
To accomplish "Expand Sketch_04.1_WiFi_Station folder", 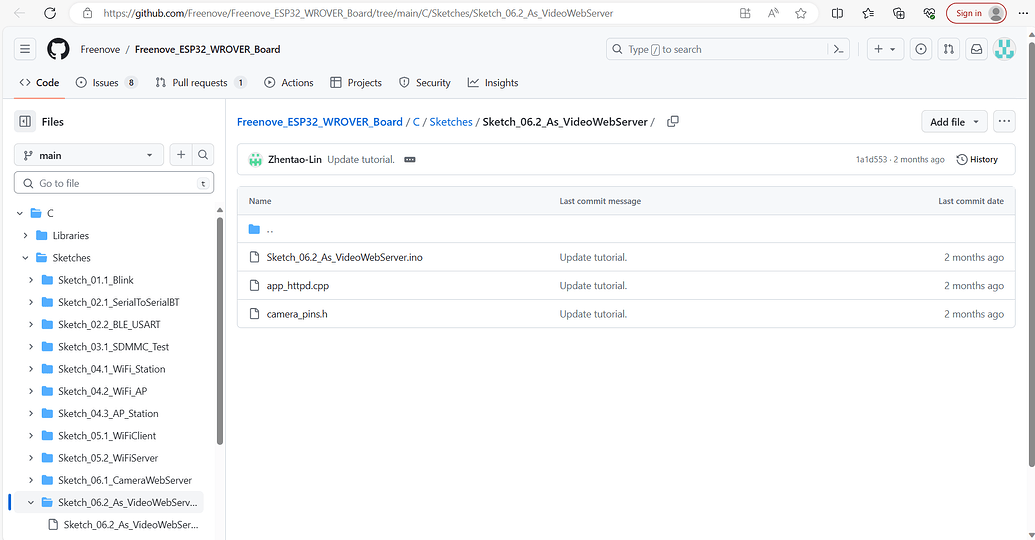I will (31, 369).
